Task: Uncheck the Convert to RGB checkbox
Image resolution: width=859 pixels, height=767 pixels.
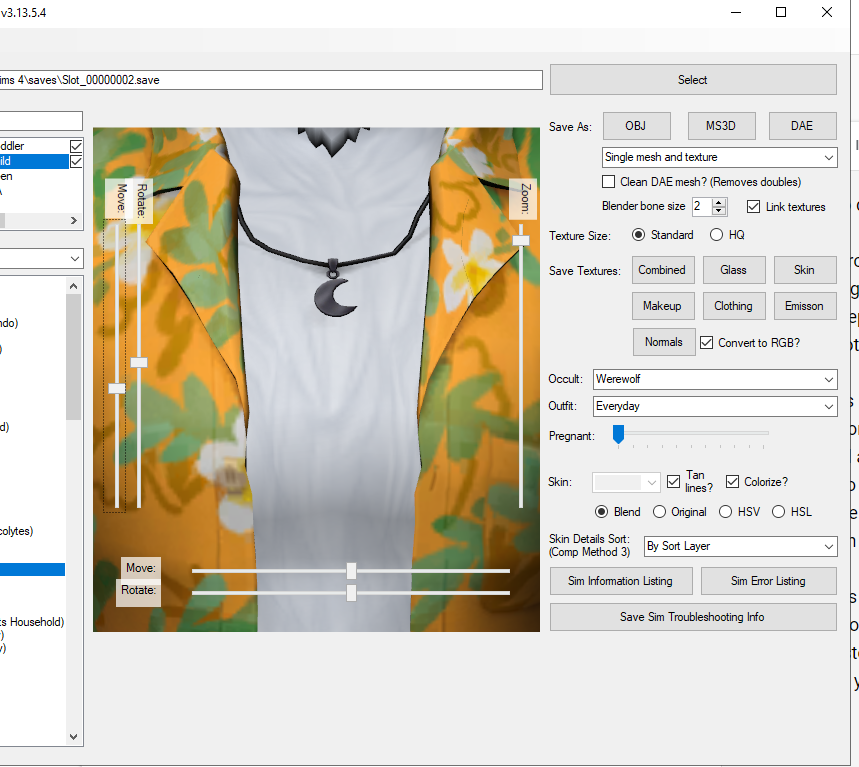Action: pyautogui.click(x=707, y=342)
